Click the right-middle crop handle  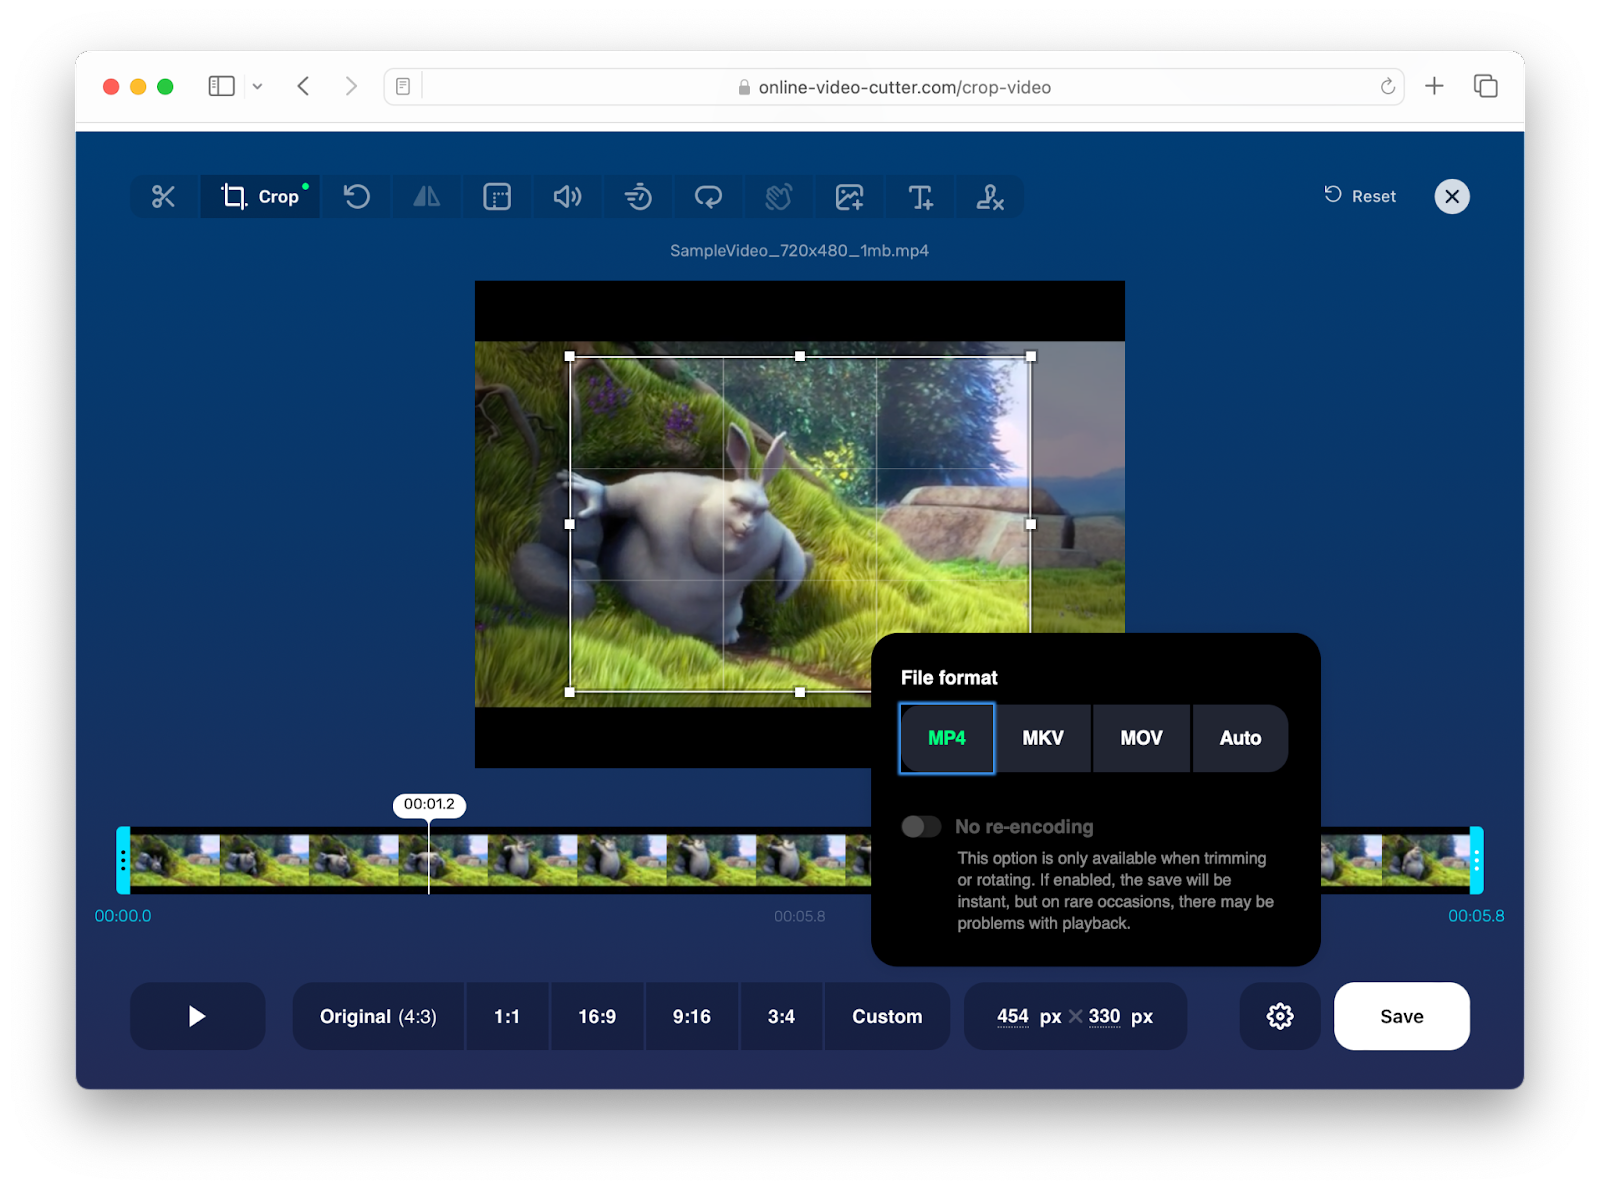[1031, 524]
